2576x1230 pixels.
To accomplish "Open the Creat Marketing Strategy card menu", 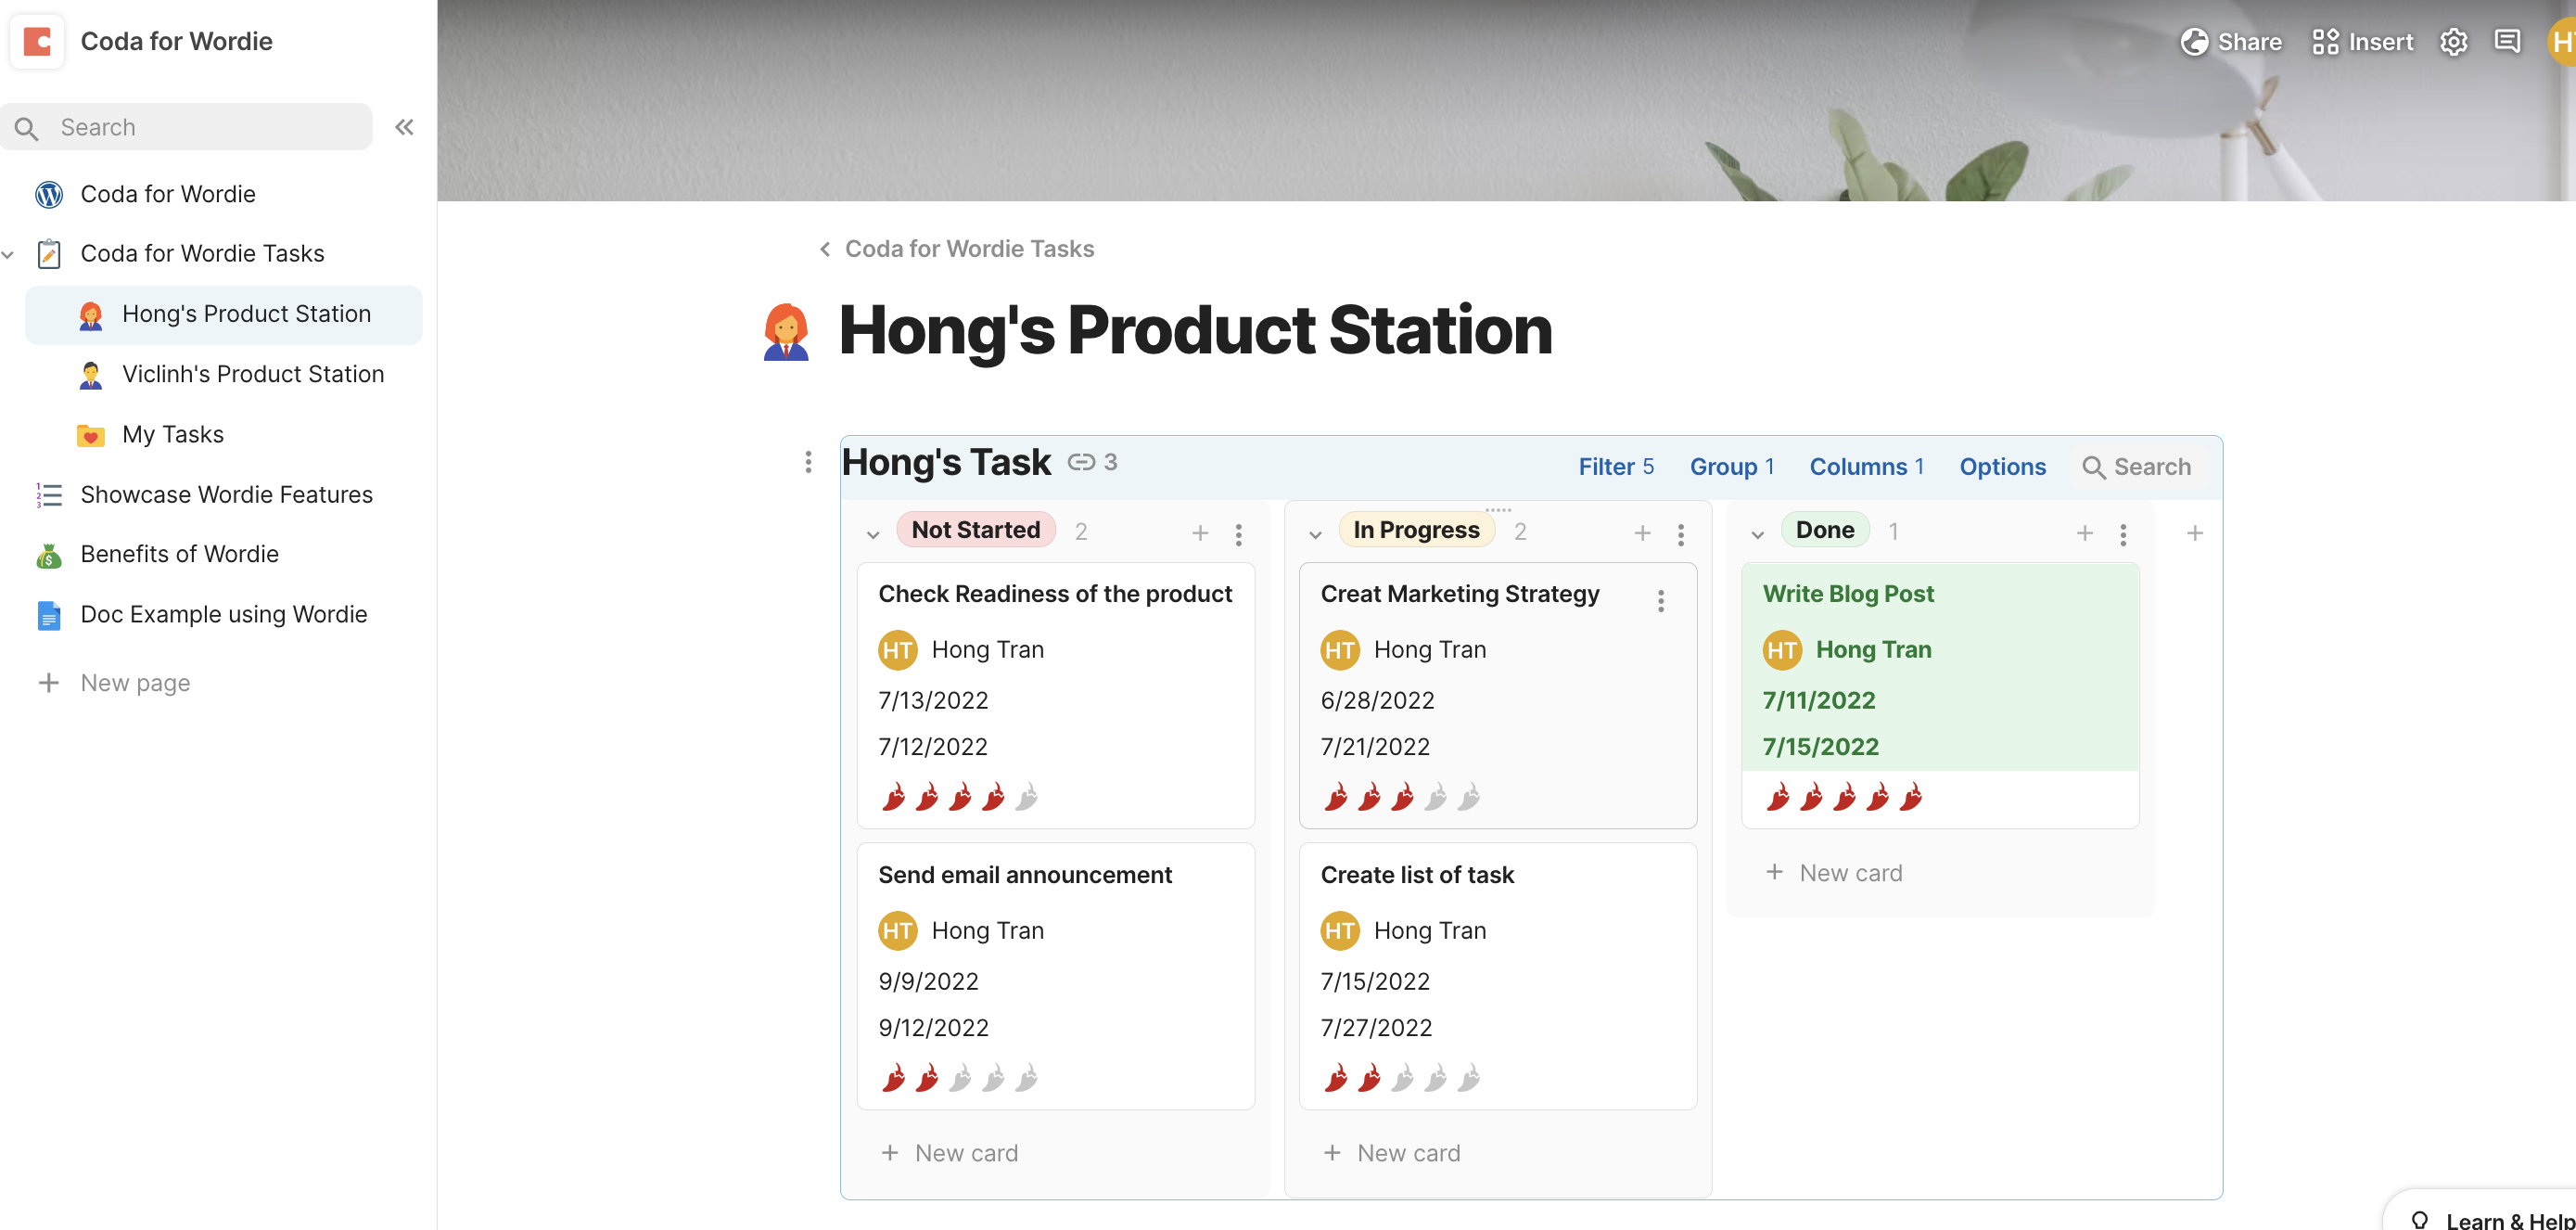I will [1660, 601].
